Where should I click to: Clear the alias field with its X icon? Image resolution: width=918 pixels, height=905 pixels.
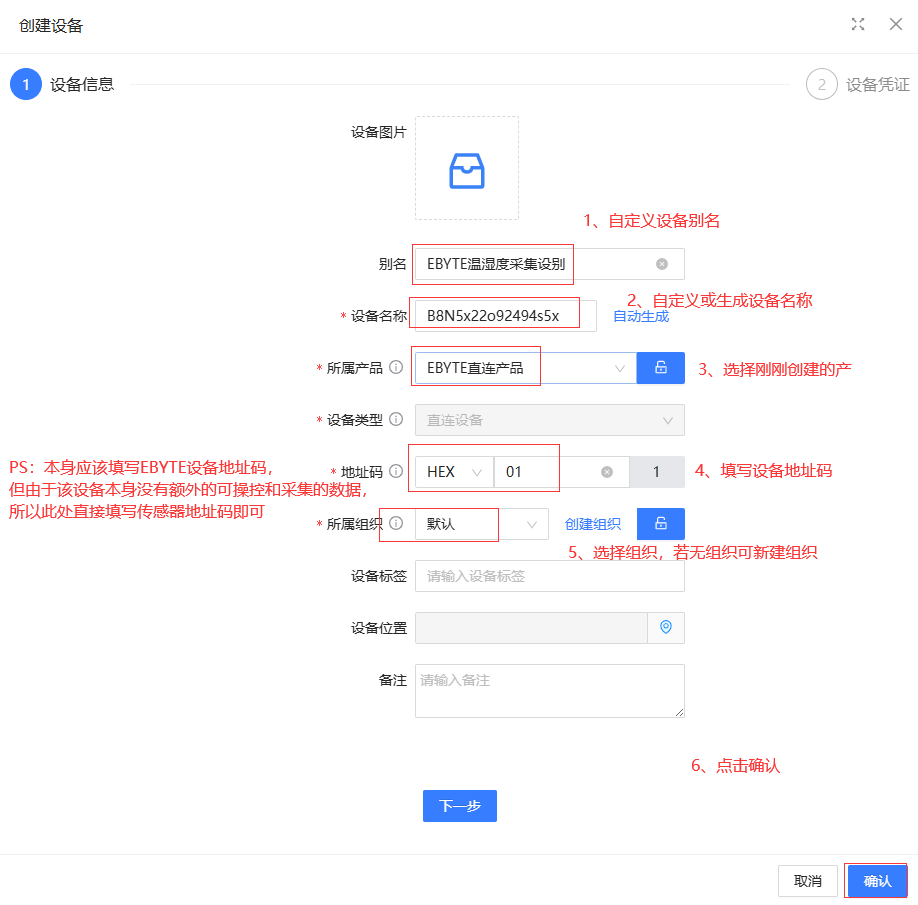pos(661,264)
